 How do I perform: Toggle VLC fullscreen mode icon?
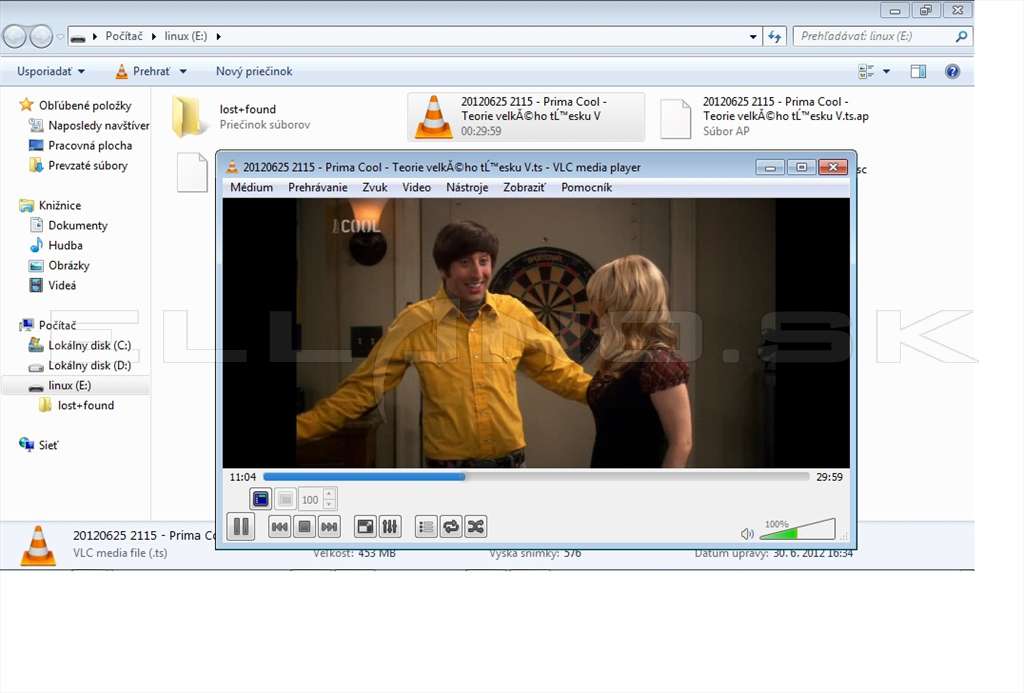(365, 526)
